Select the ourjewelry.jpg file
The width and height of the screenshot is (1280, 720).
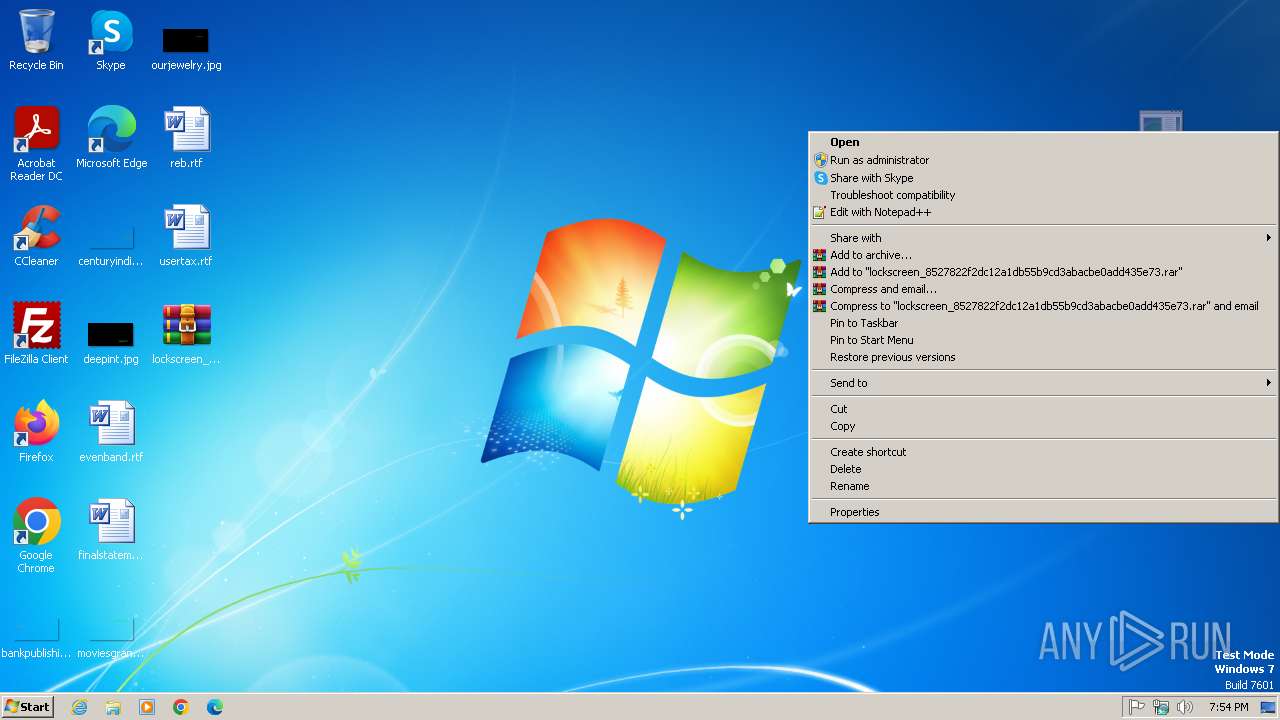(x=186, y=47)
